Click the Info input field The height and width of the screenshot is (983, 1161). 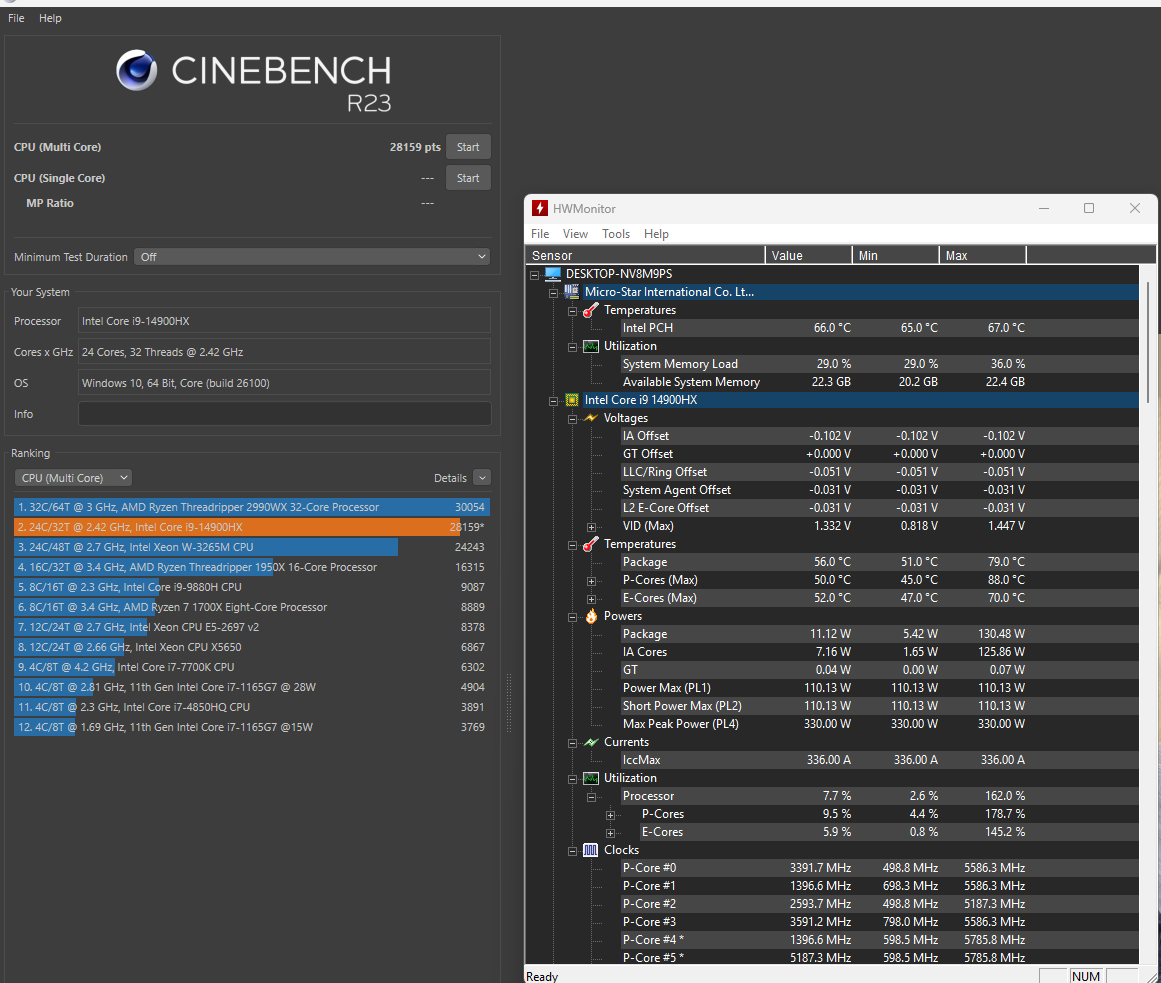(x=285, y=414)
